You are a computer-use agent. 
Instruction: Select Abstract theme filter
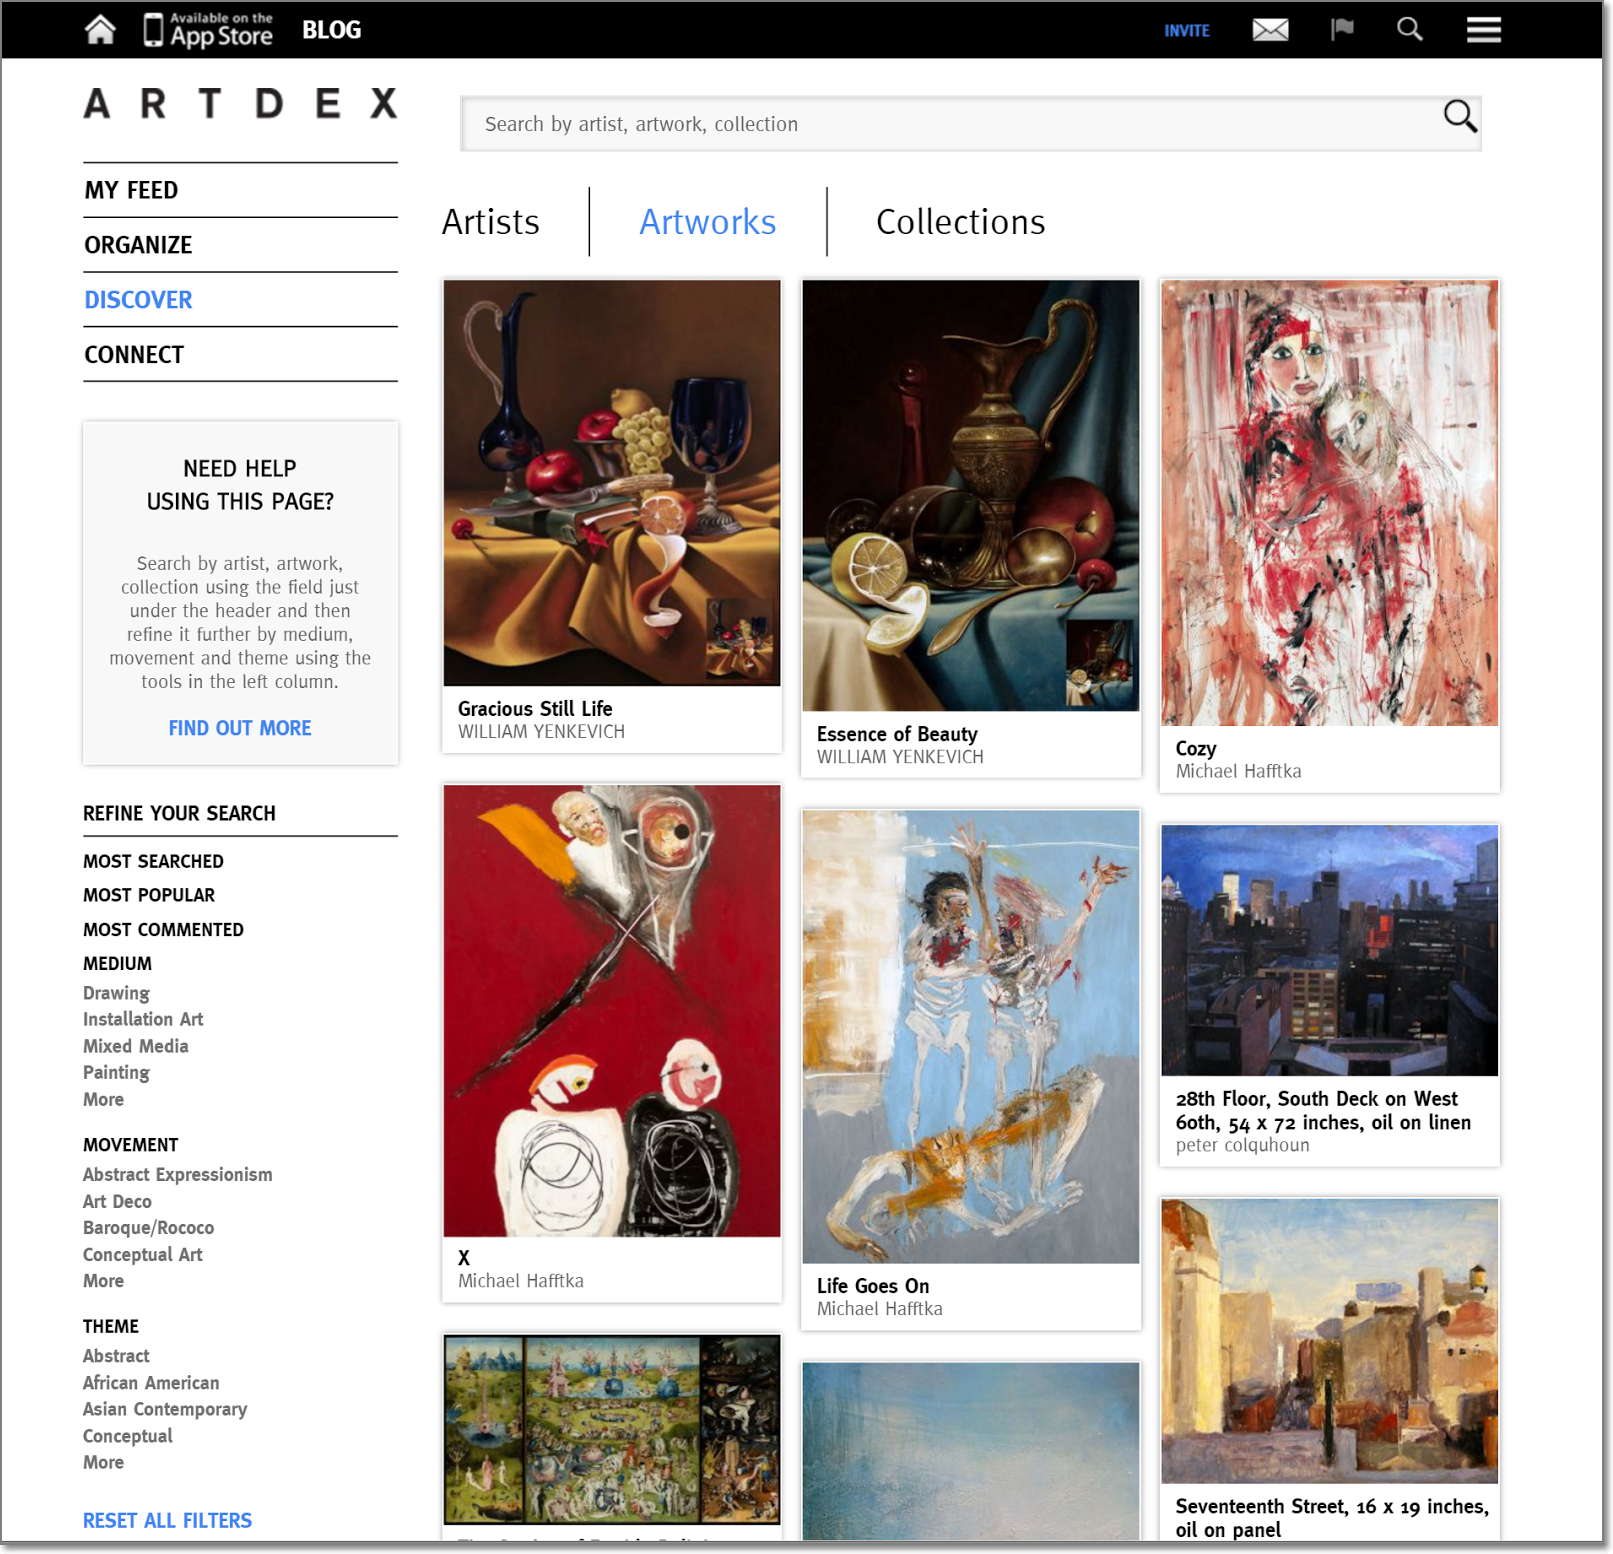(116, 1356)
